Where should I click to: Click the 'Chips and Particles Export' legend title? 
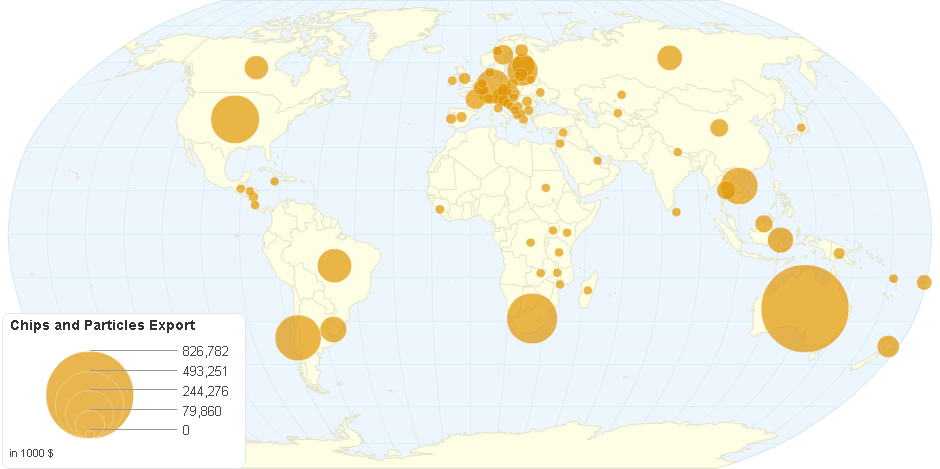point(102,325)
